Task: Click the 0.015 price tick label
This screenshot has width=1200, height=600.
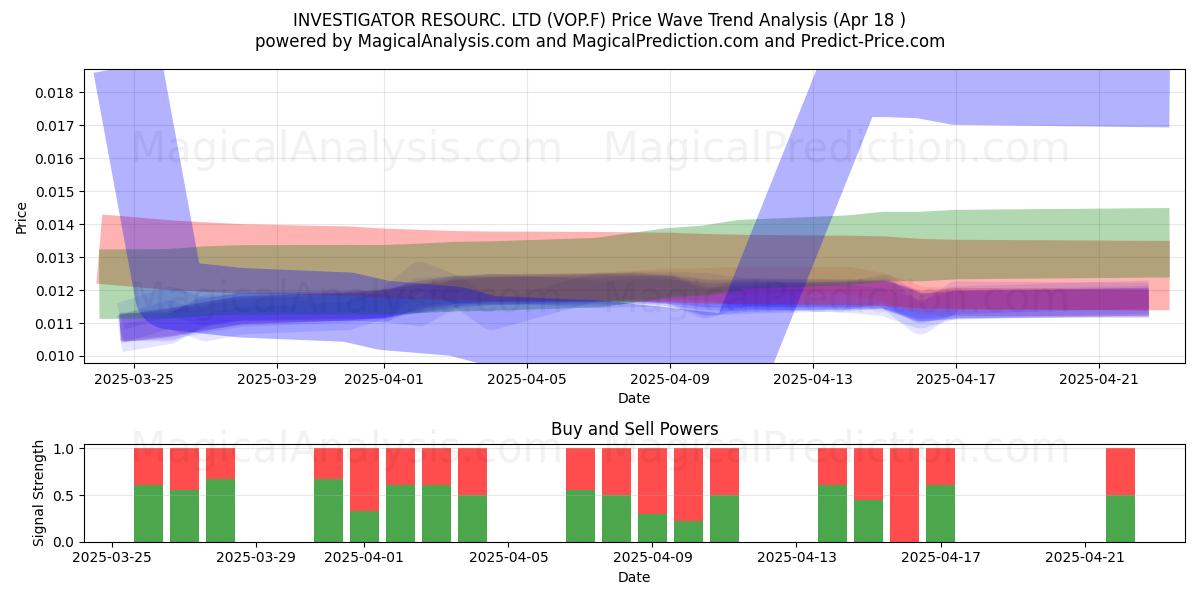Action: click(x=56, y=192)
